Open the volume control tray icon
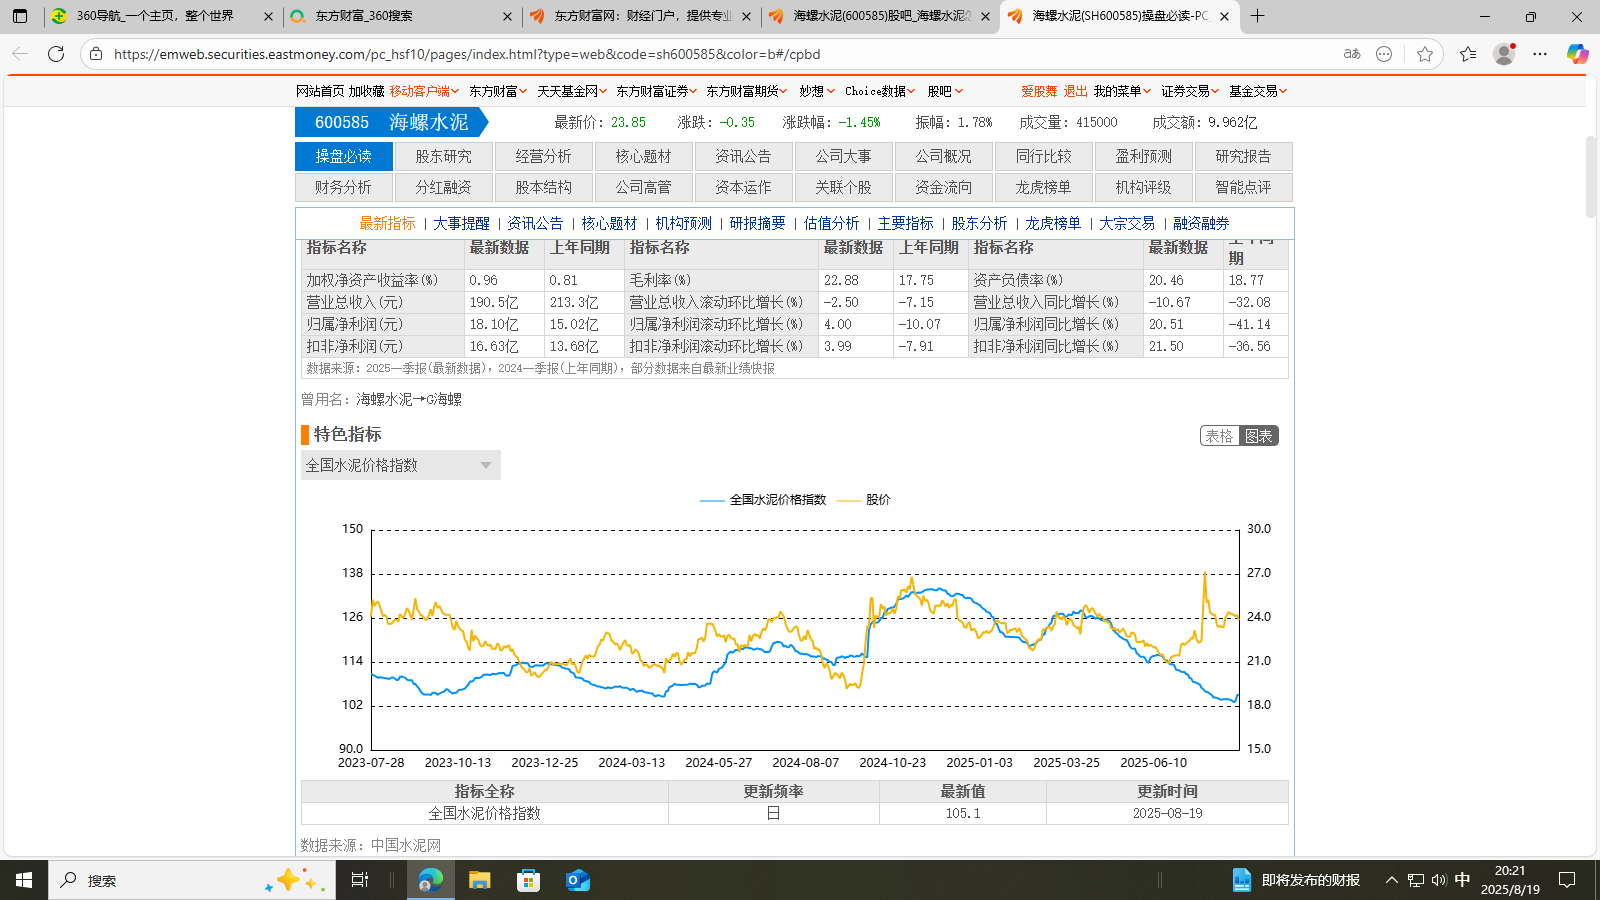Viewport: 1600px width, 900px height. (1439, 880)
